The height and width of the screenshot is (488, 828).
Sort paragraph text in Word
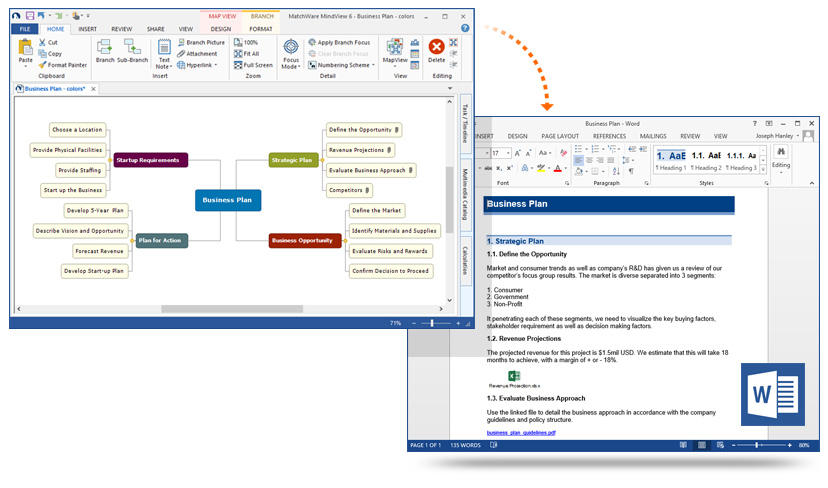[616, 171]
